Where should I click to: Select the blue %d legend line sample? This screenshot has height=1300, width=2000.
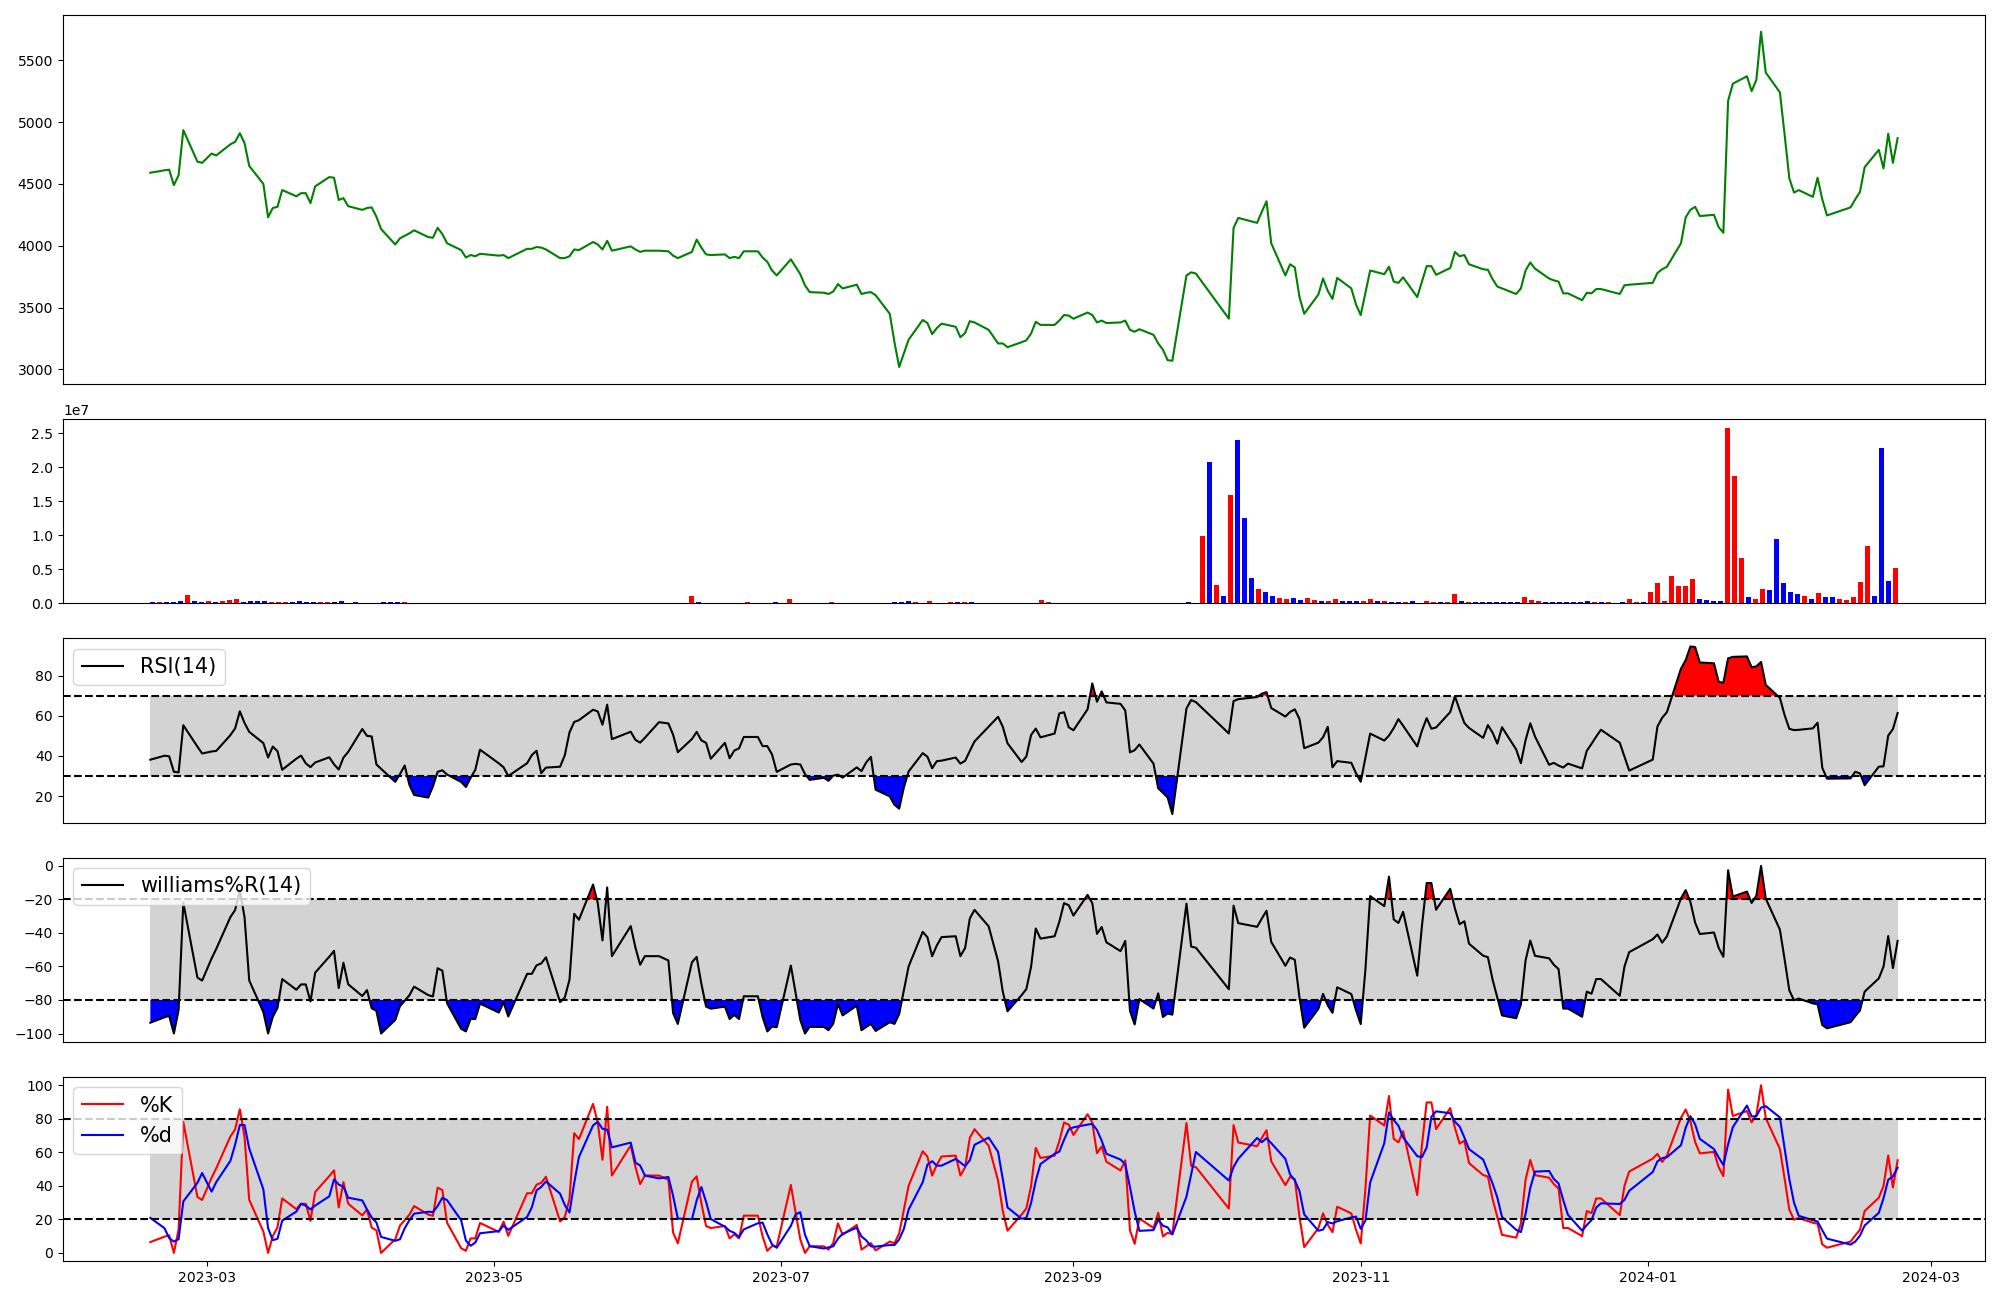tap(102, 1135)
